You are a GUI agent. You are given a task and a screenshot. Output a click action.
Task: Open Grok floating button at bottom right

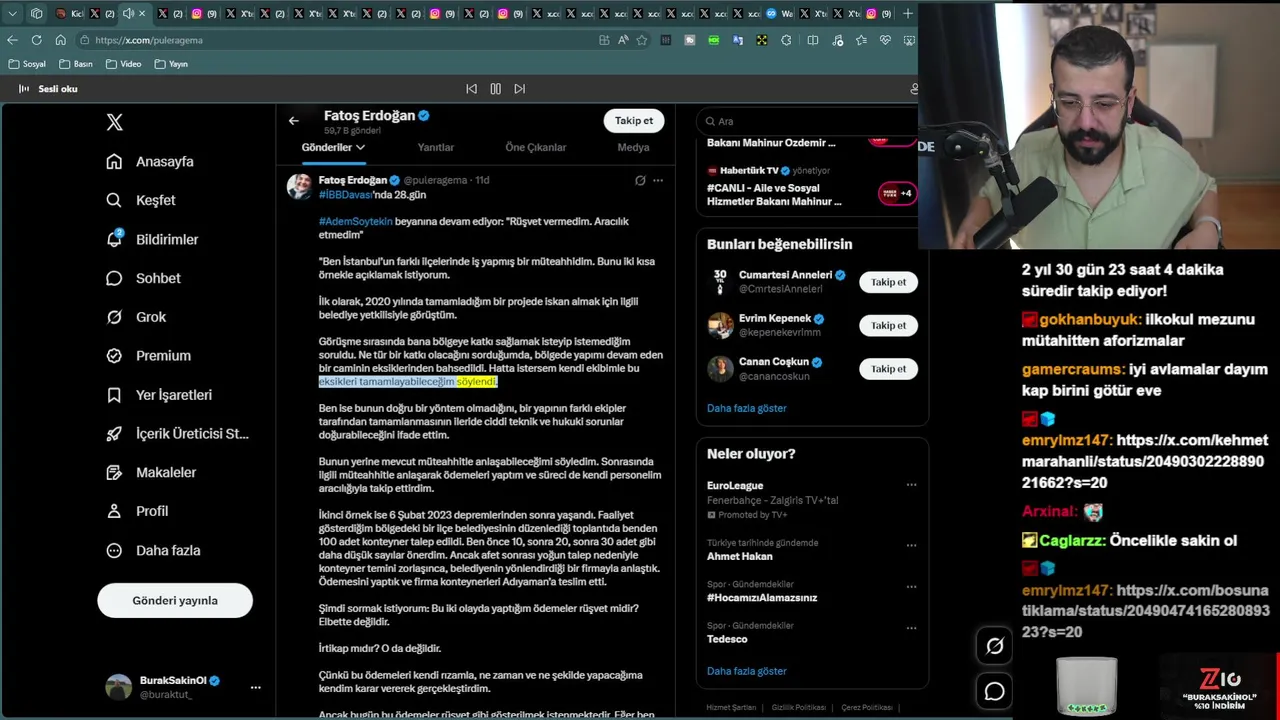coord(994,646)
